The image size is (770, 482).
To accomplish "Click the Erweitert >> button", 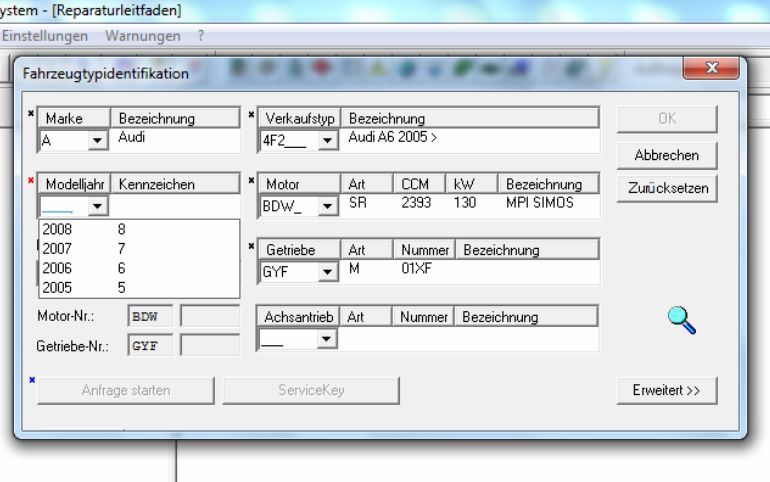I will pos(667,390).
